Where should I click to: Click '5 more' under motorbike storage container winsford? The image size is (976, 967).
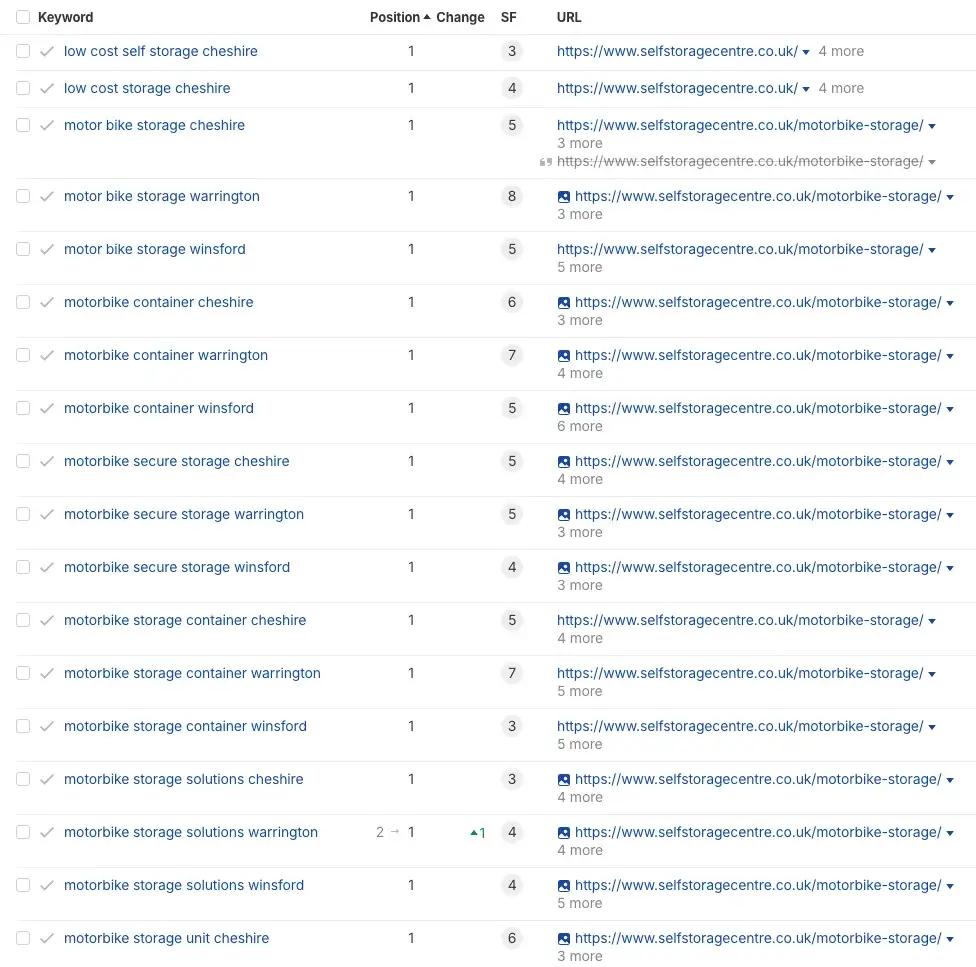pos(580,744)
